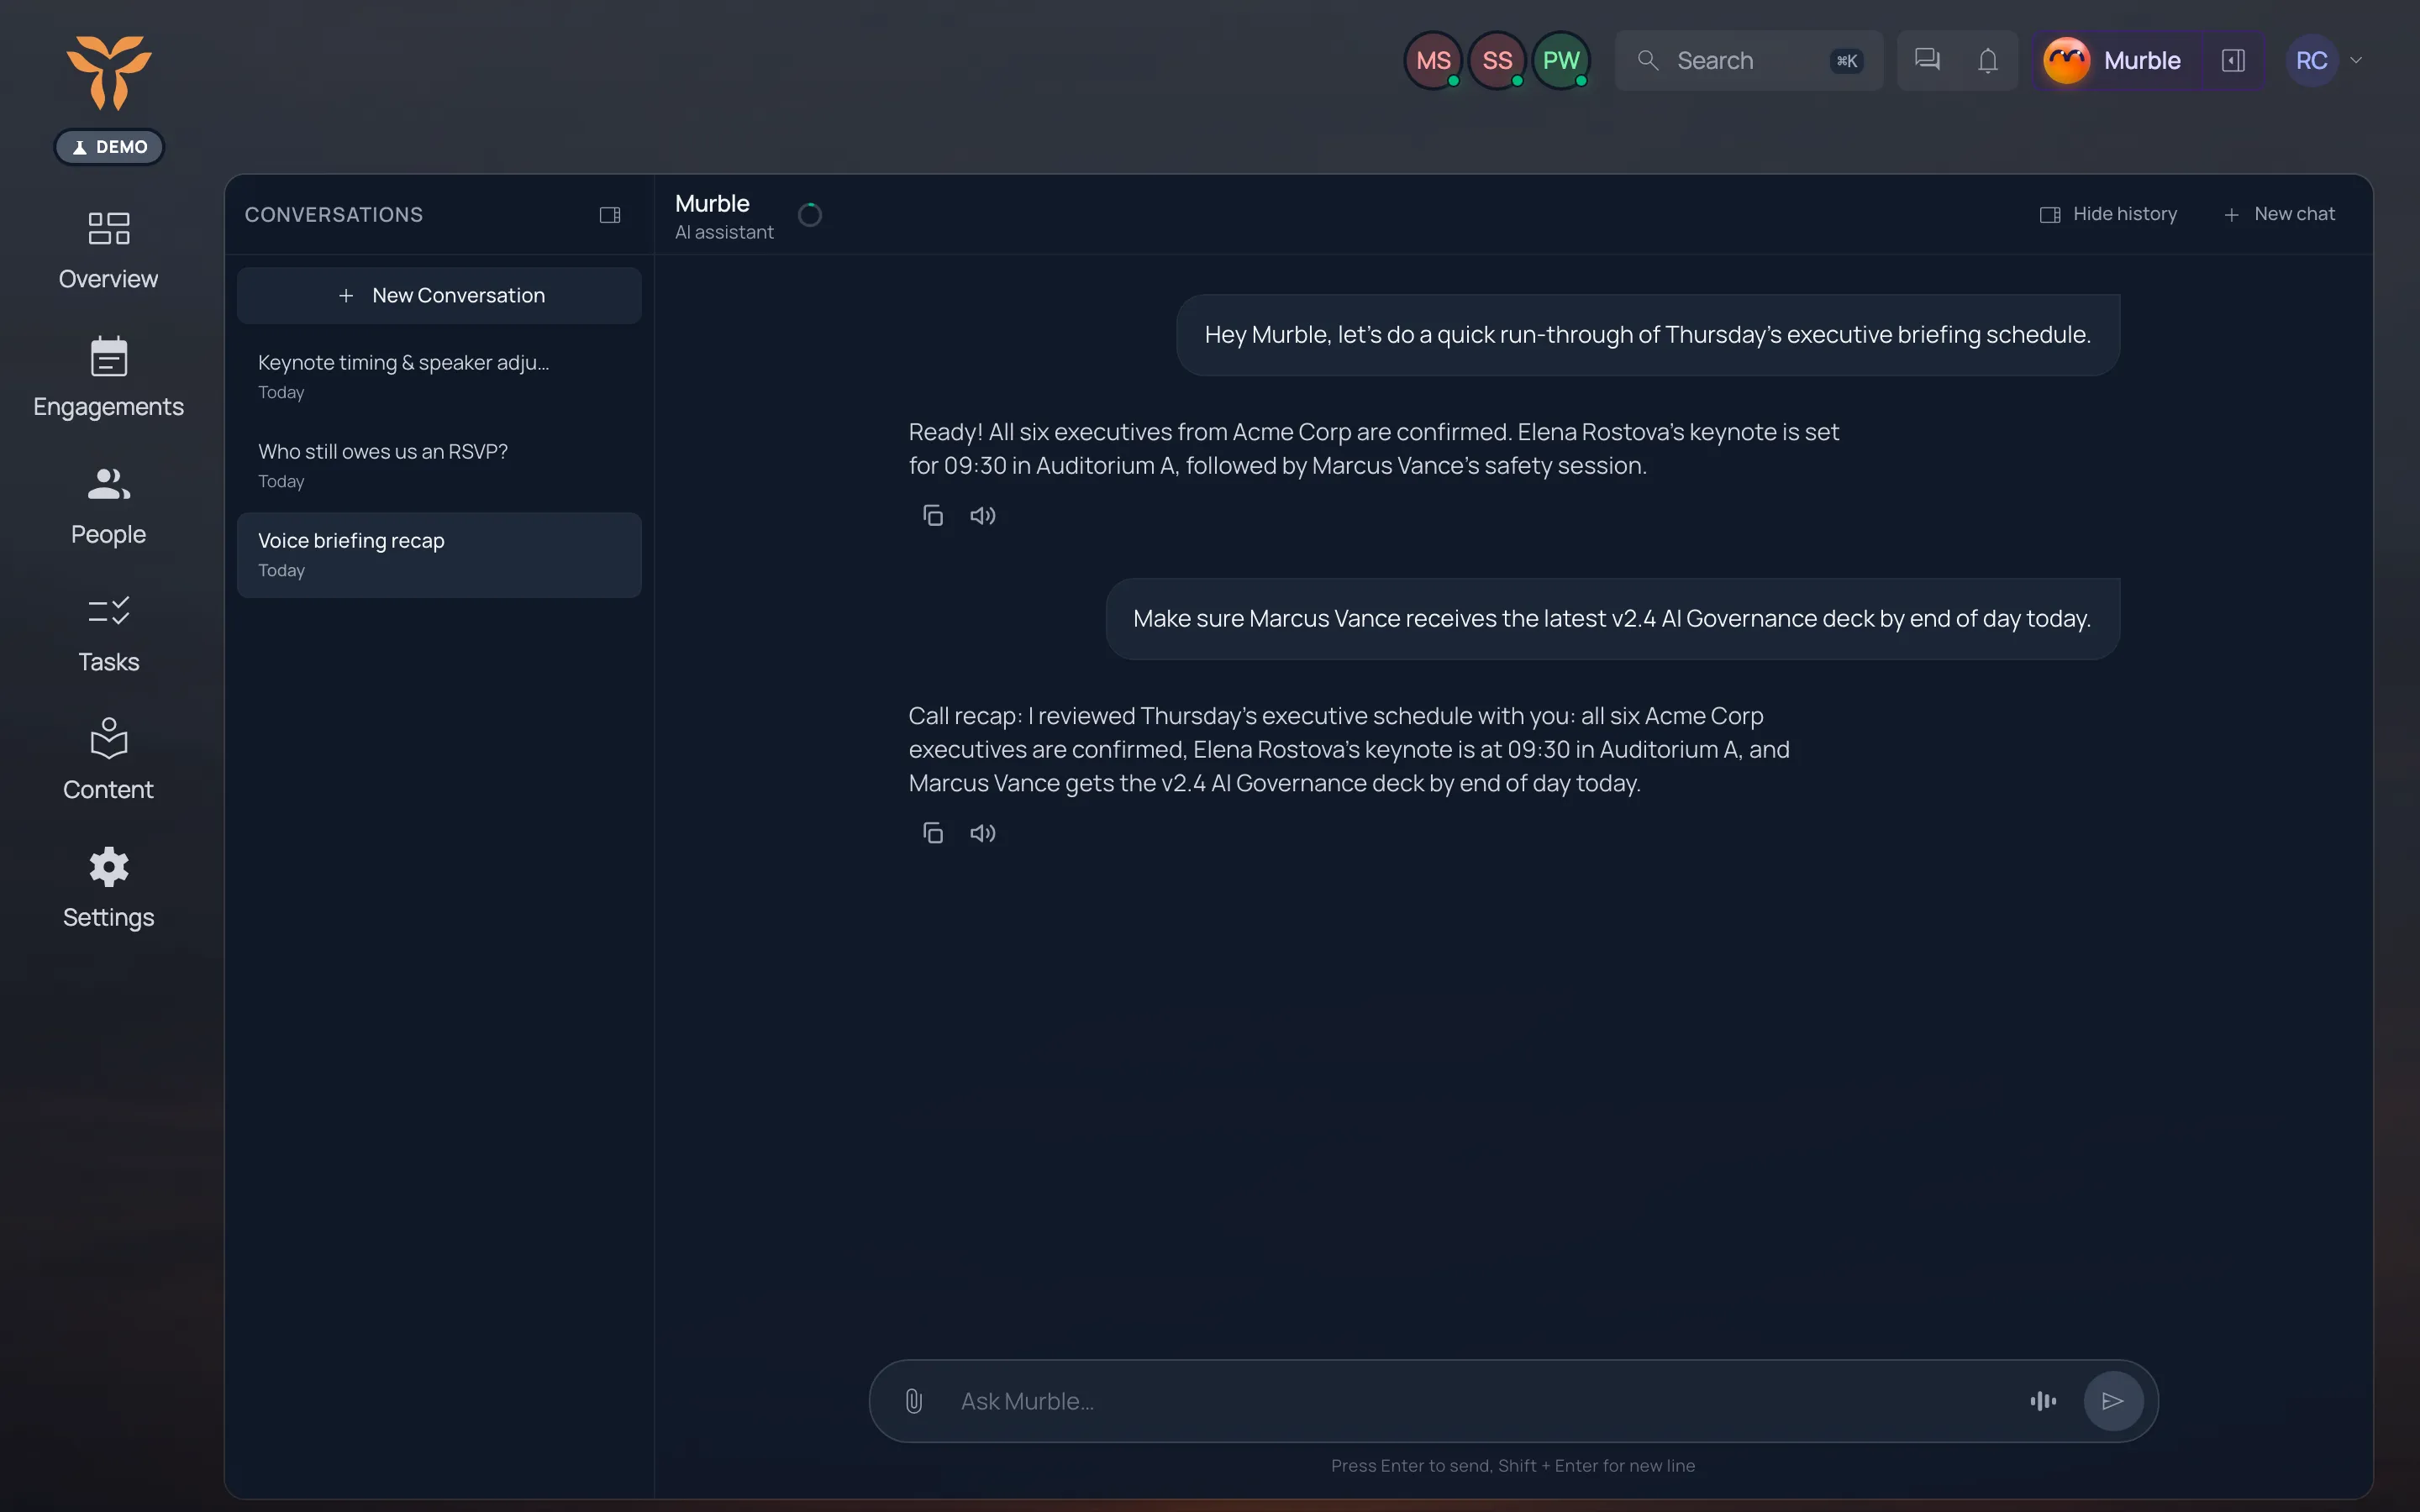Image resolution: width=2420 pixels, height=1512 pixels.
Task: Click the 'Hey Murble' user message bubble
Action: 1648,335
